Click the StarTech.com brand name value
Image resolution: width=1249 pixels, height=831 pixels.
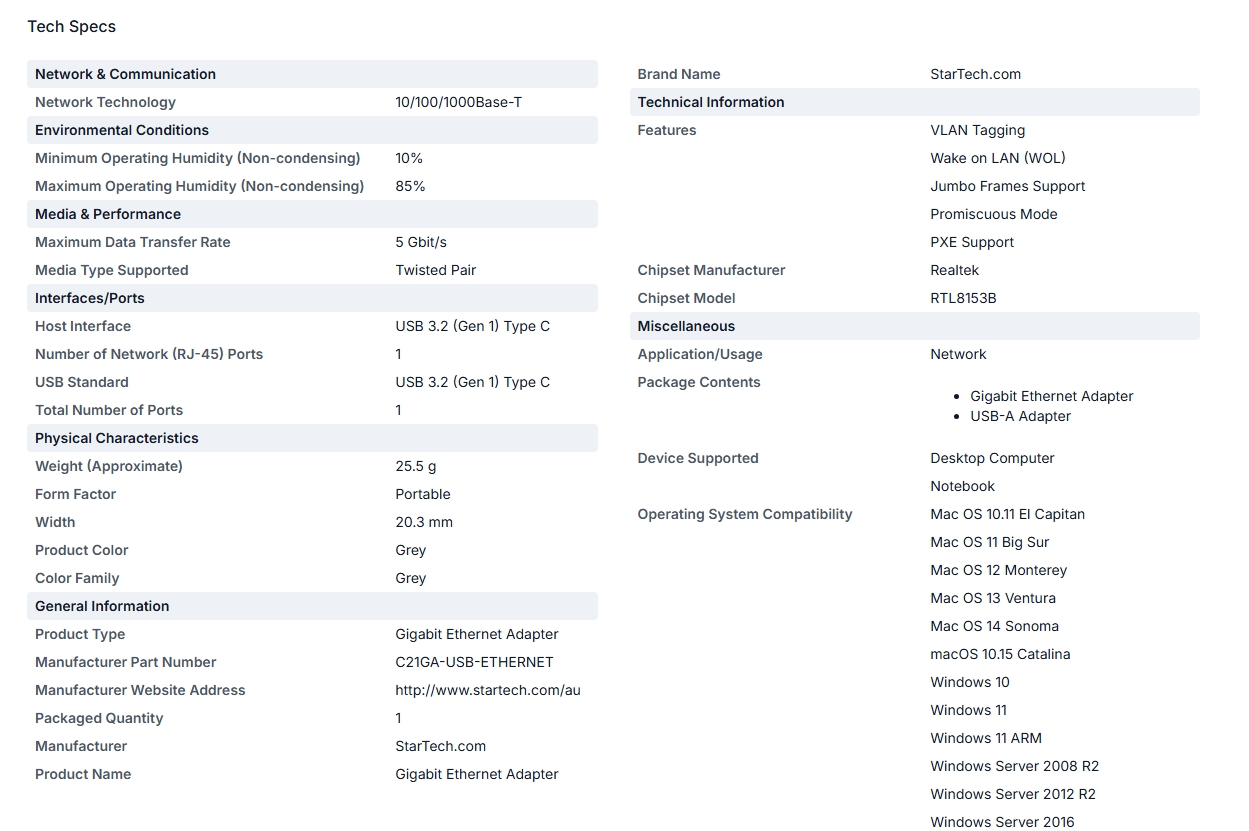click(975, 74)
